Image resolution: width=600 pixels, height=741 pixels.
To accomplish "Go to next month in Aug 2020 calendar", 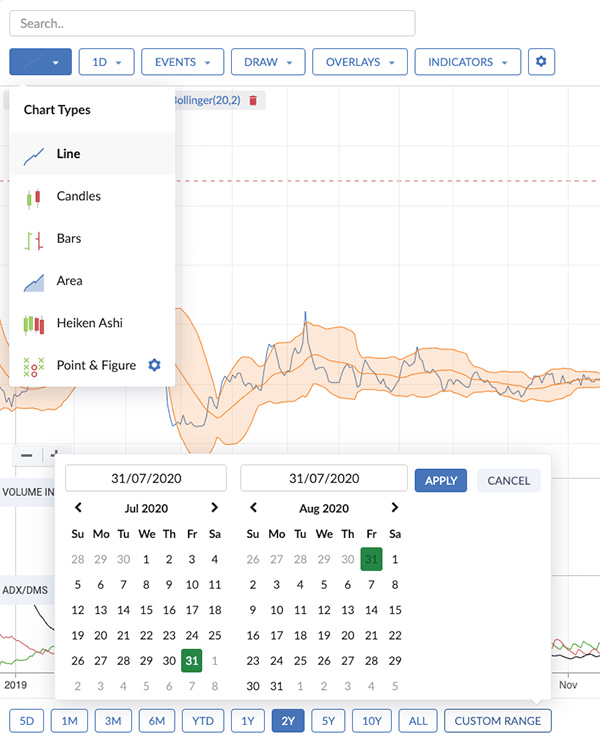I will tap(395, 508).
